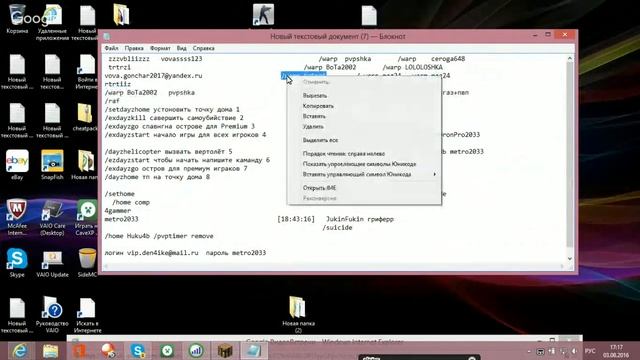640x360 pixels.
Task: Click the Notepad vertical scrollbar thumb
Action: 570,155
